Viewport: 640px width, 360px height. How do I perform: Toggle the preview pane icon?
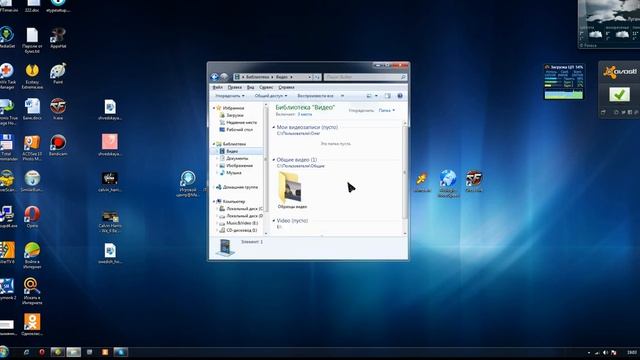(387, 96)
